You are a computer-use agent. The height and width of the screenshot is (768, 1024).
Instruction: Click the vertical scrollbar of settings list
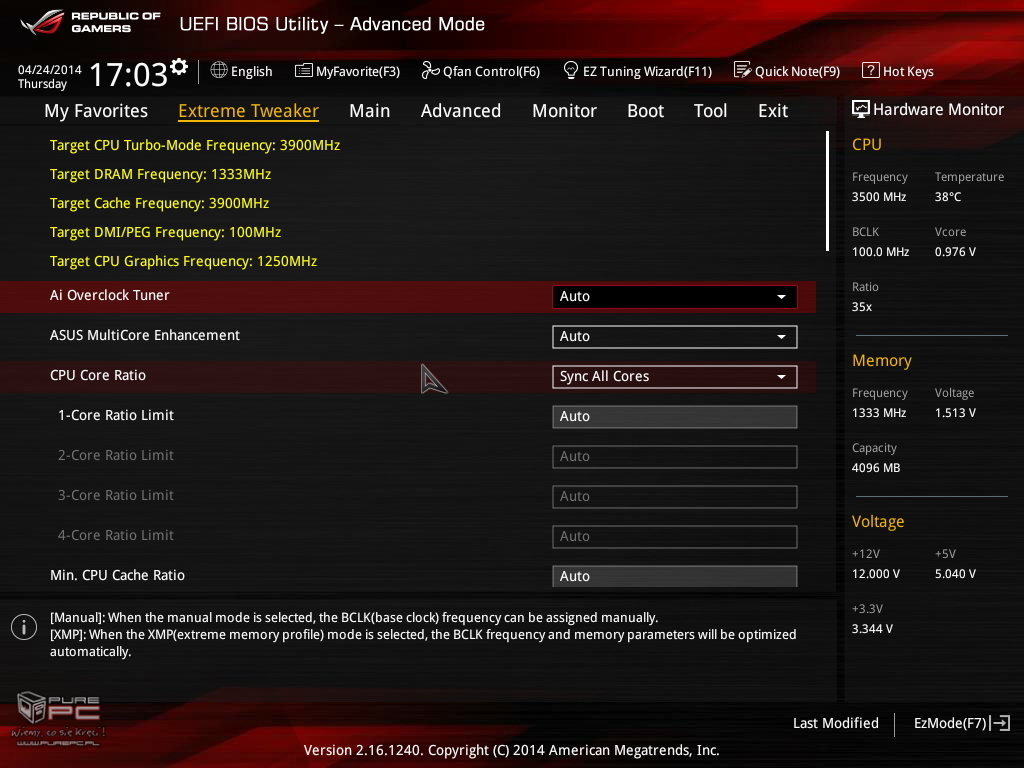[x=827, y=190]
